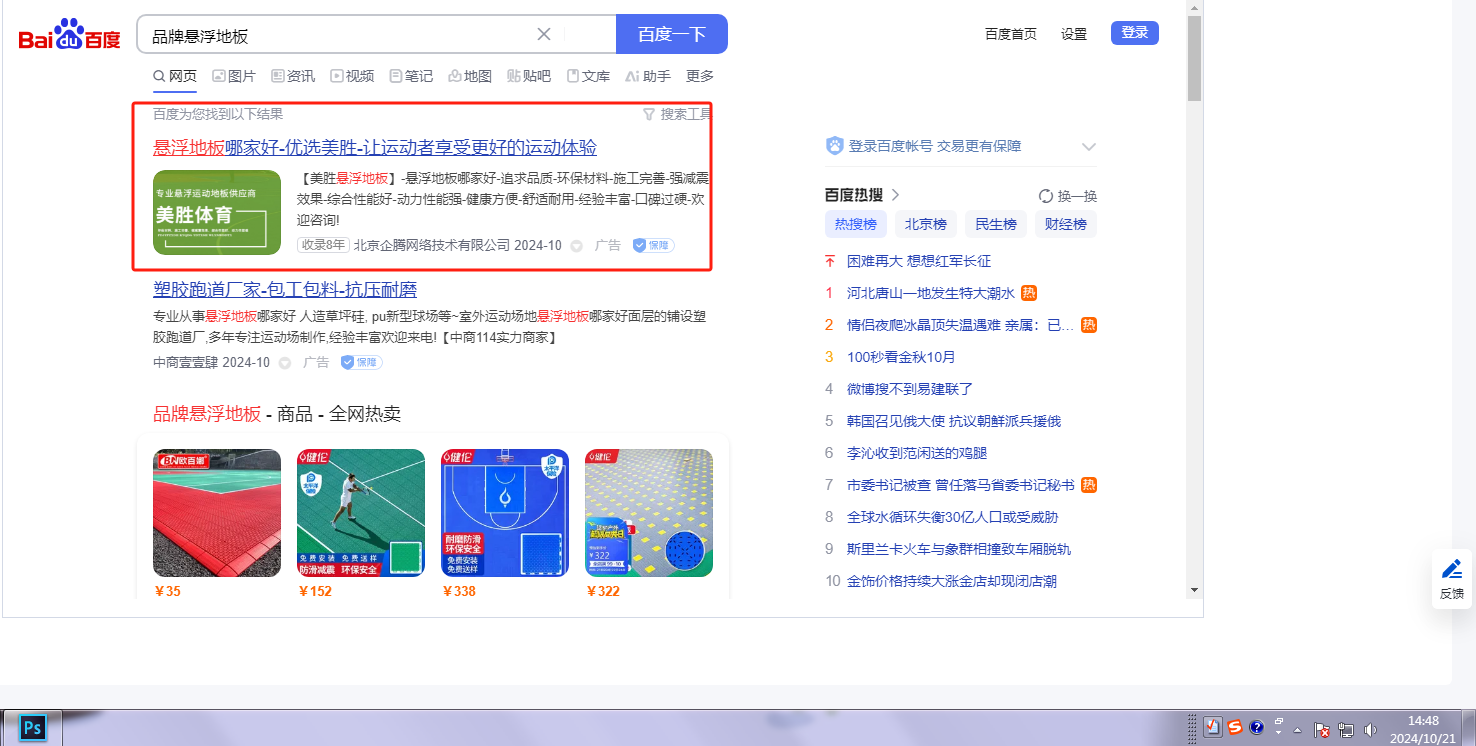Open the 塑胶跑道厂家-包工包料-抗压耐磨 result

point(285,290)
